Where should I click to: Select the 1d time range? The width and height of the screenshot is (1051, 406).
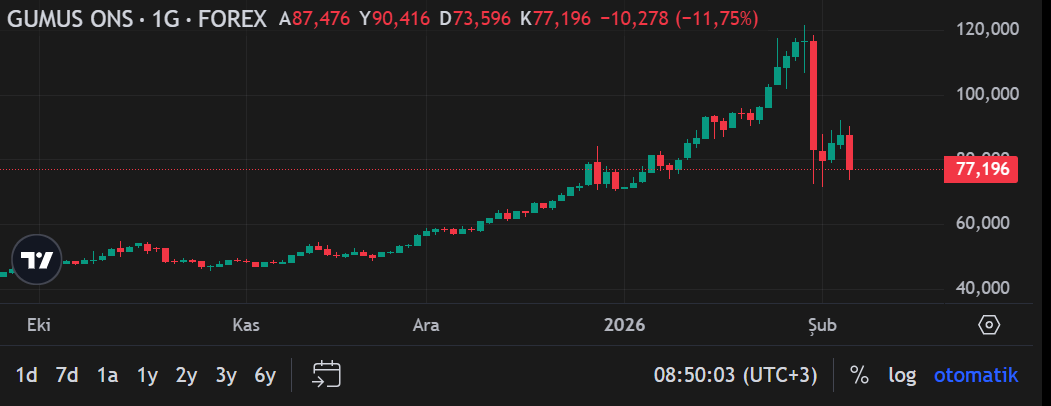[x=27, y=375]
